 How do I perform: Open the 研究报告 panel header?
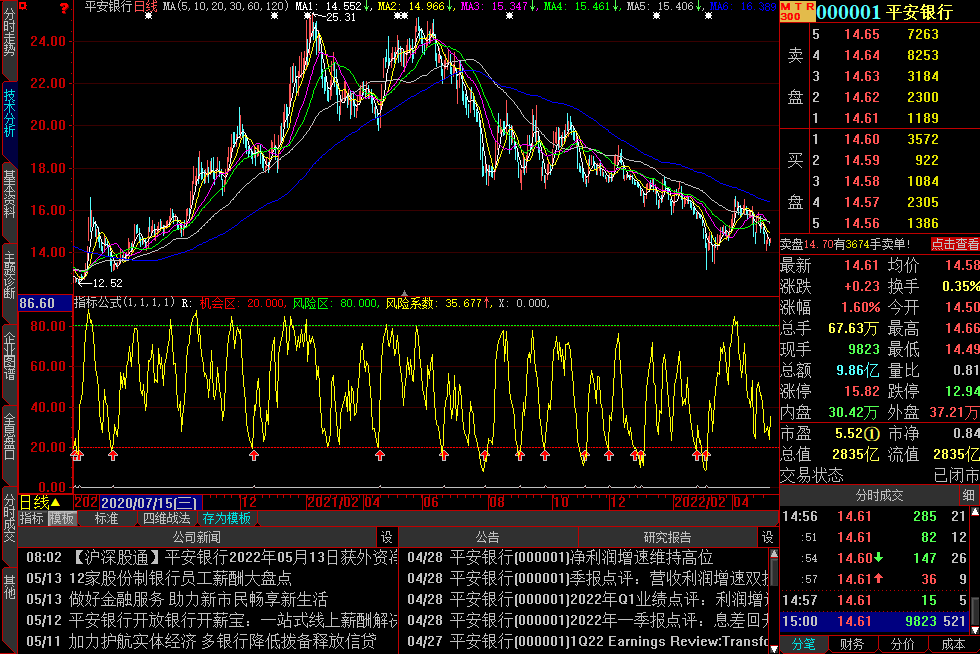667,537
